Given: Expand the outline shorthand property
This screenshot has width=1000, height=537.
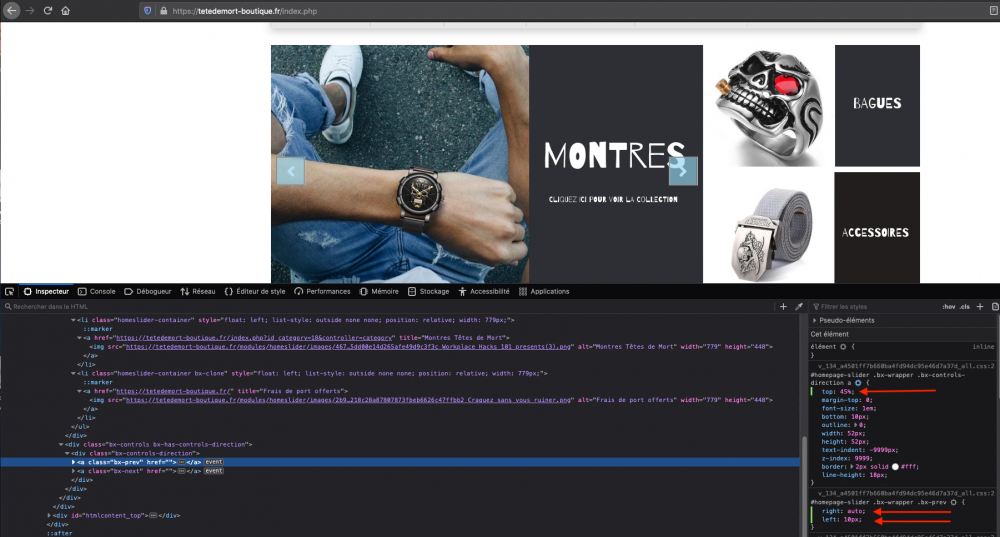Looking at the screenshot, I should pyautogui.click(x=855, y=425).
